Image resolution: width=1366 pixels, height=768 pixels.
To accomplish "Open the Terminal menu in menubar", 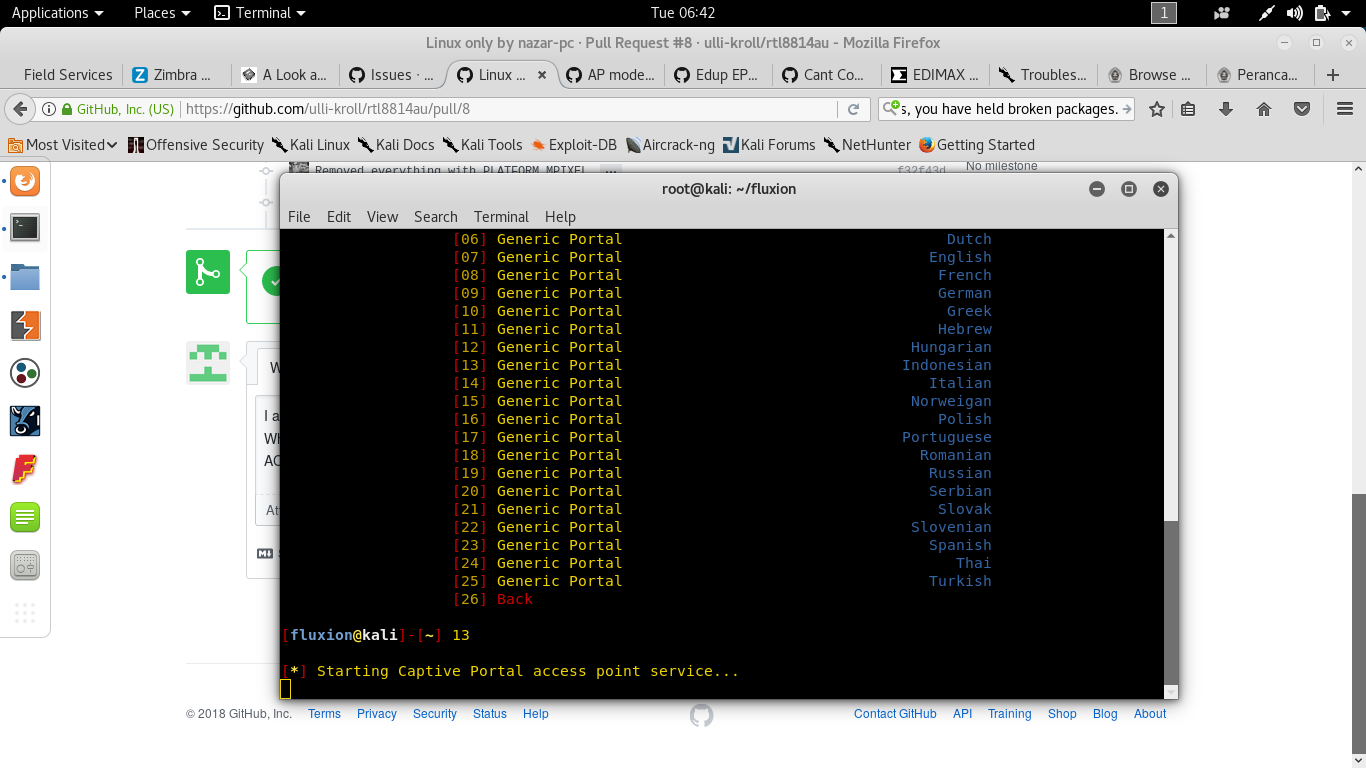I will point(501,217).
